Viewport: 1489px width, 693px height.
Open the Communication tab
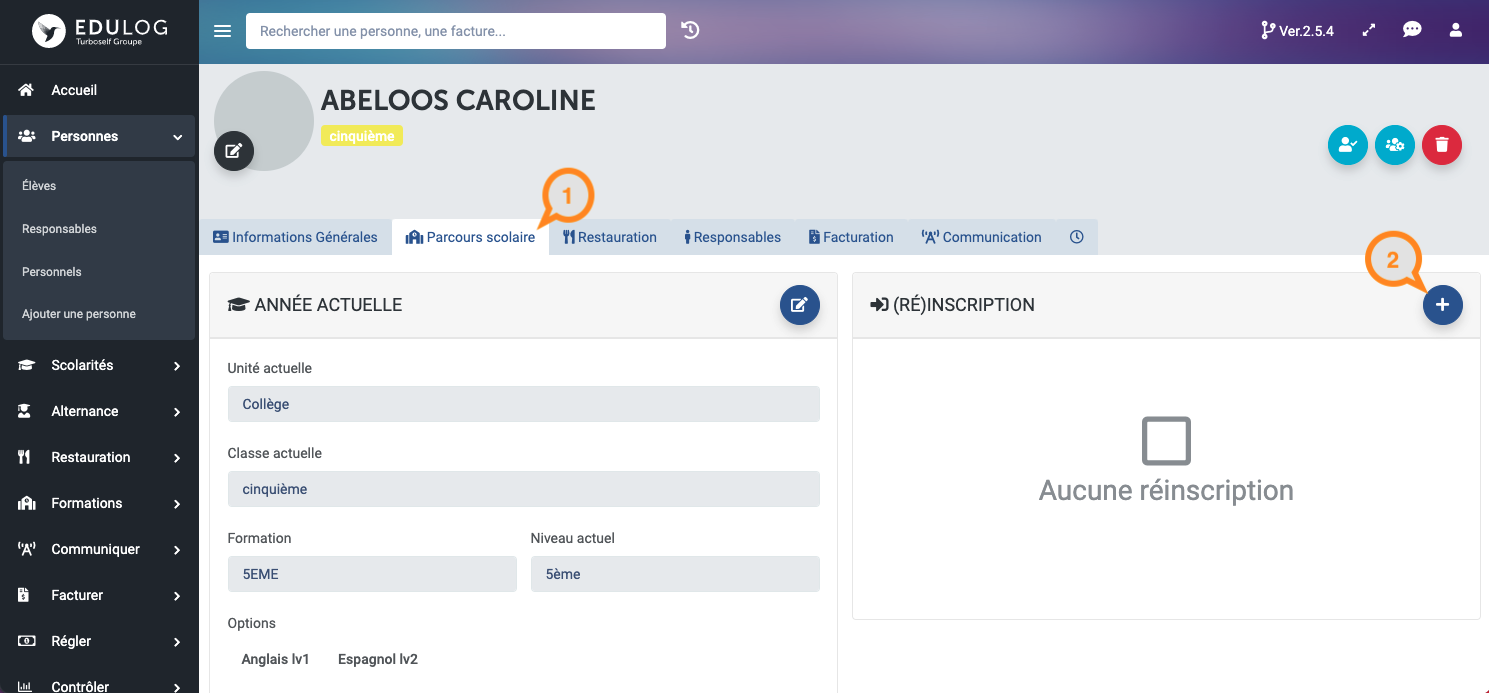click(981, 237)
